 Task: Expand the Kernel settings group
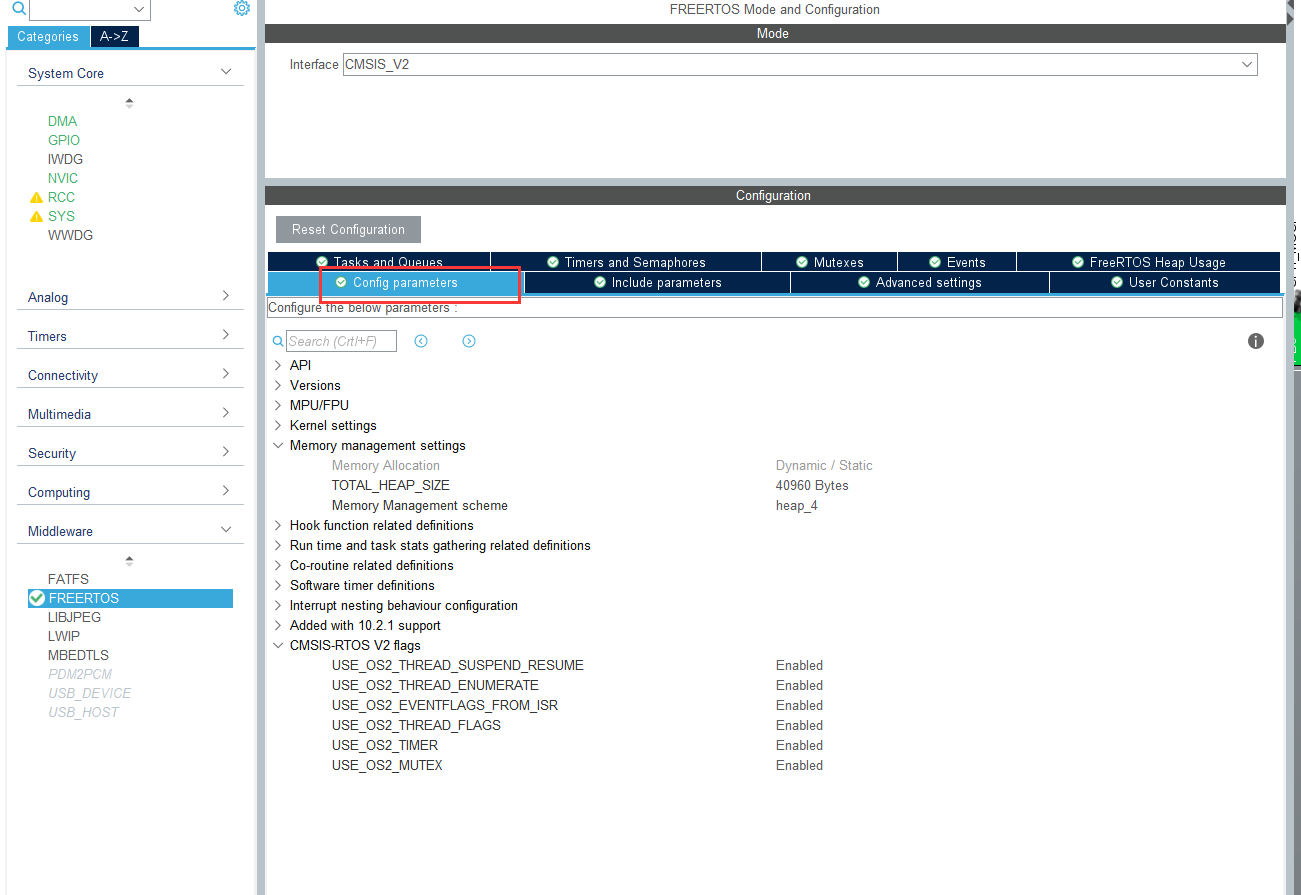pos(278,425)
